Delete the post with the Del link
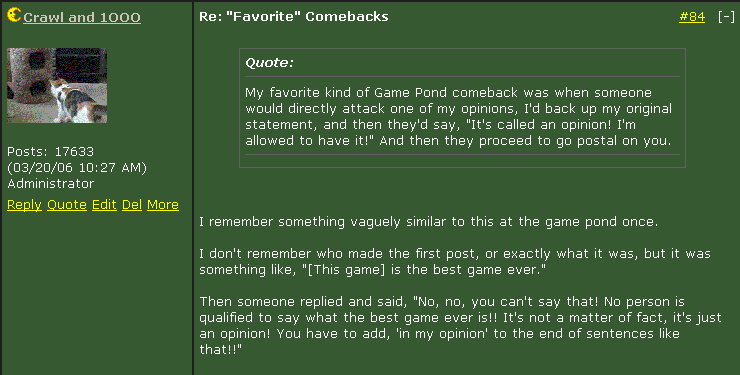The height and width of the screenshot is (375, 740). [x=132, y=205]
